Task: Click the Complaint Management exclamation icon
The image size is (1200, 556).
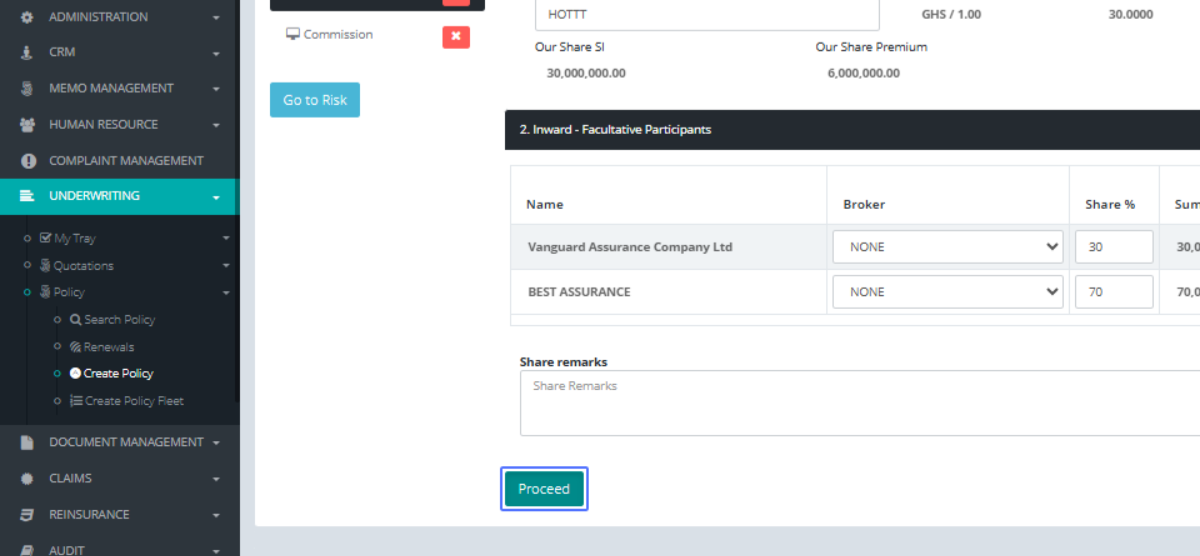Action: pos(27,161)
